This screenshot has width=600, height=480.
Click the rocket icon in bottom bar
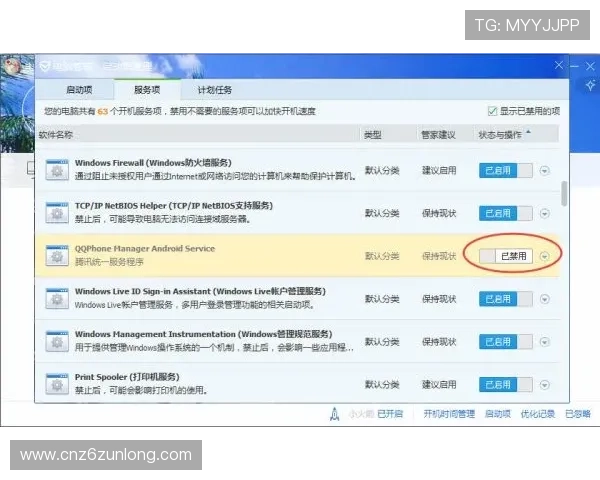click(x=334, y=414)
